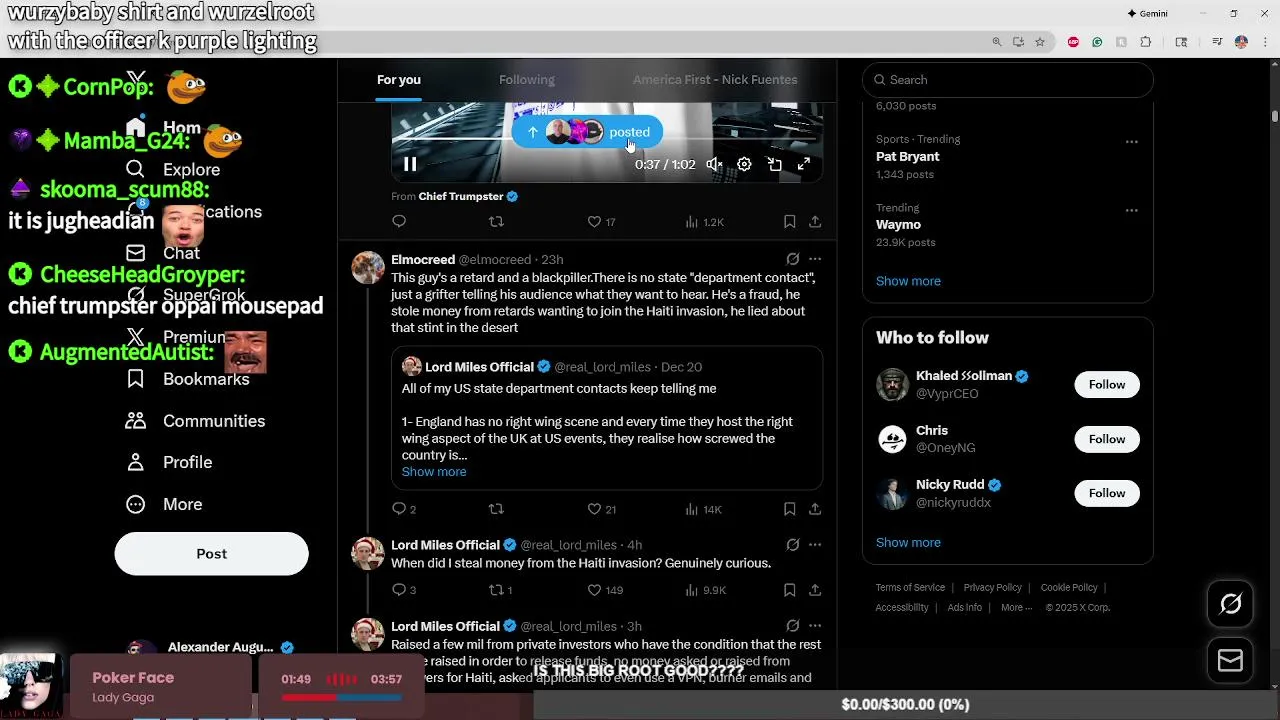
Task: Open the Explore navigation item
Action: click(x=172, y=170)
